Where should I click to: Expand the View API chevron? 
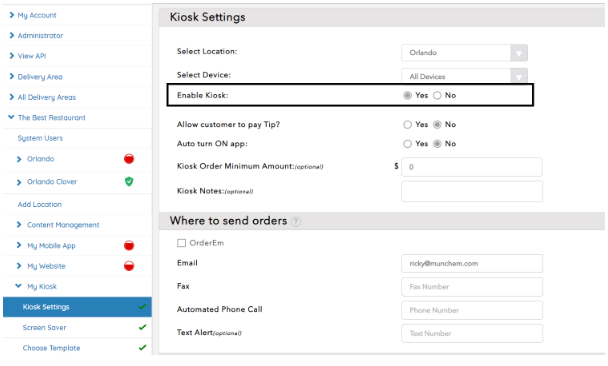click(12, 56)
